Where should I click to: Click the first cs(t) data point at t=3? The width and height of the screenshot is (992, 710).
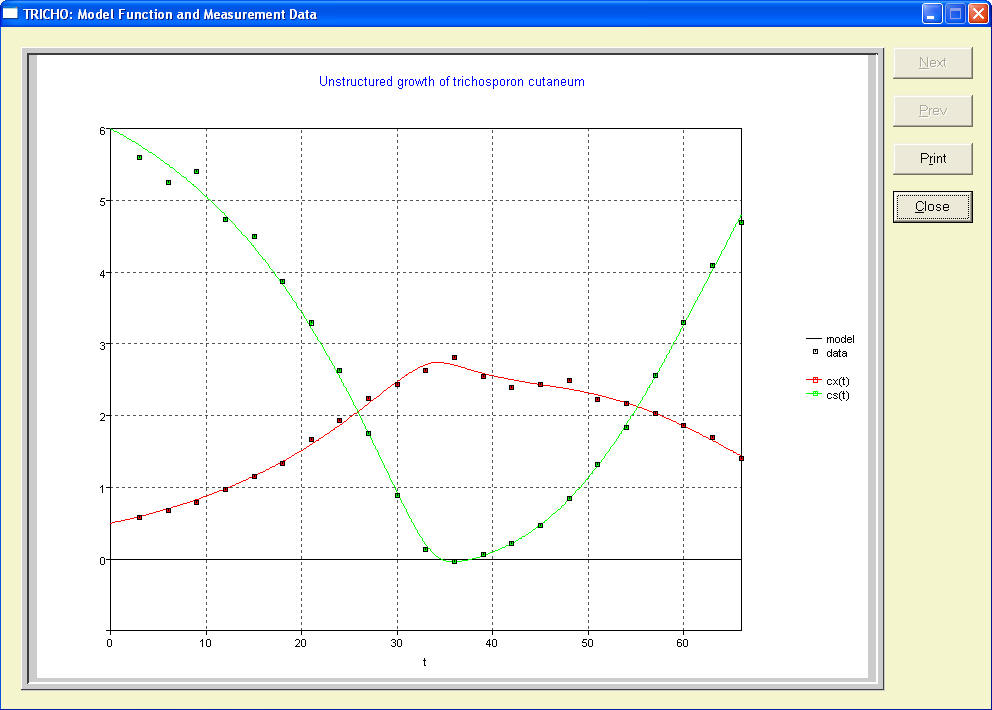139,157
